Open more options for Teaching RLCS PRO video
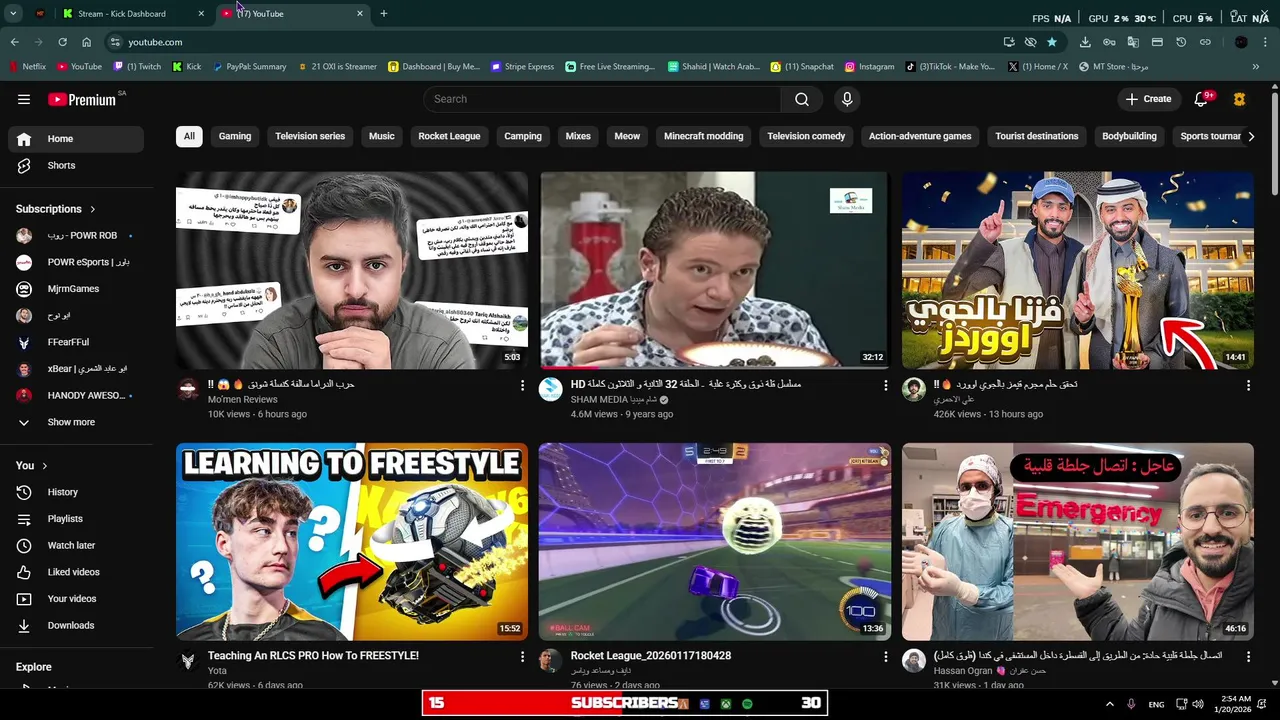The height and width of the screenshot is (720, 1280). pyautogui.click(x=522, y=656)
